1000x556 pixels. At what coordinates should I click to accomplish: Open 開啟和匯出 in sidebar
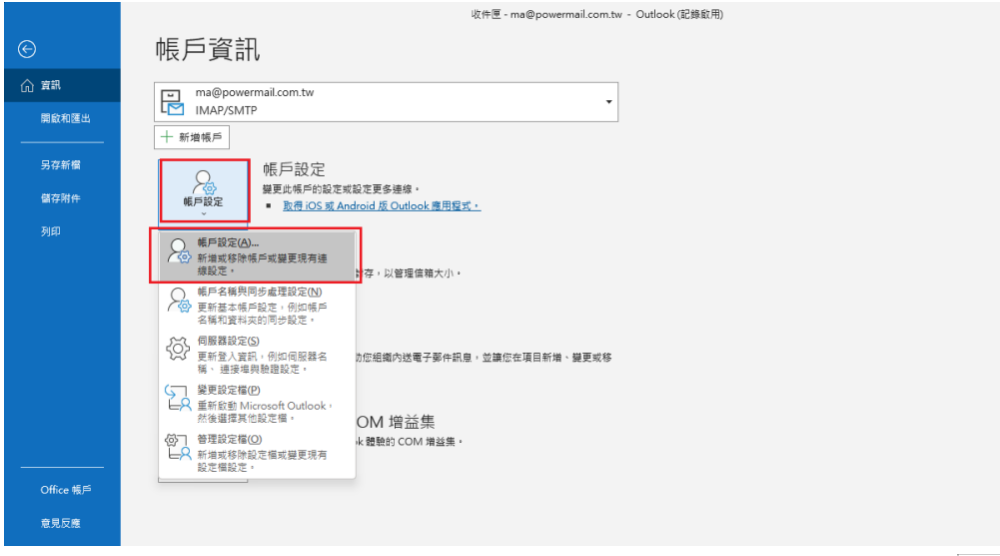(65, 119)
